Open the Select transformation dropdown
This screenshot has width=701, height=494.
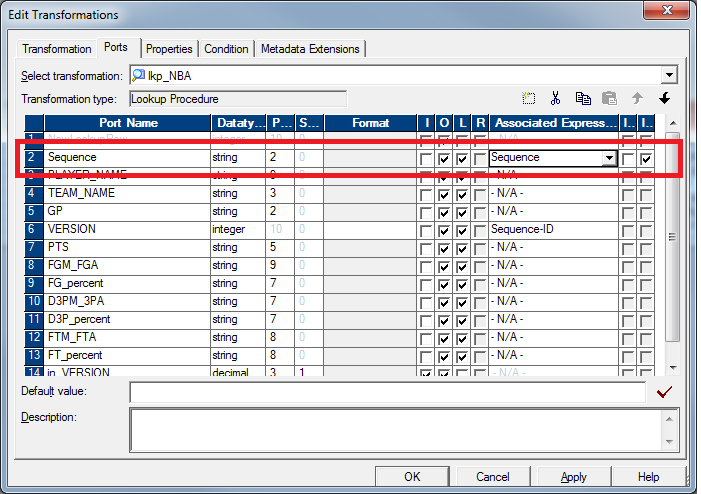point(669,75)
